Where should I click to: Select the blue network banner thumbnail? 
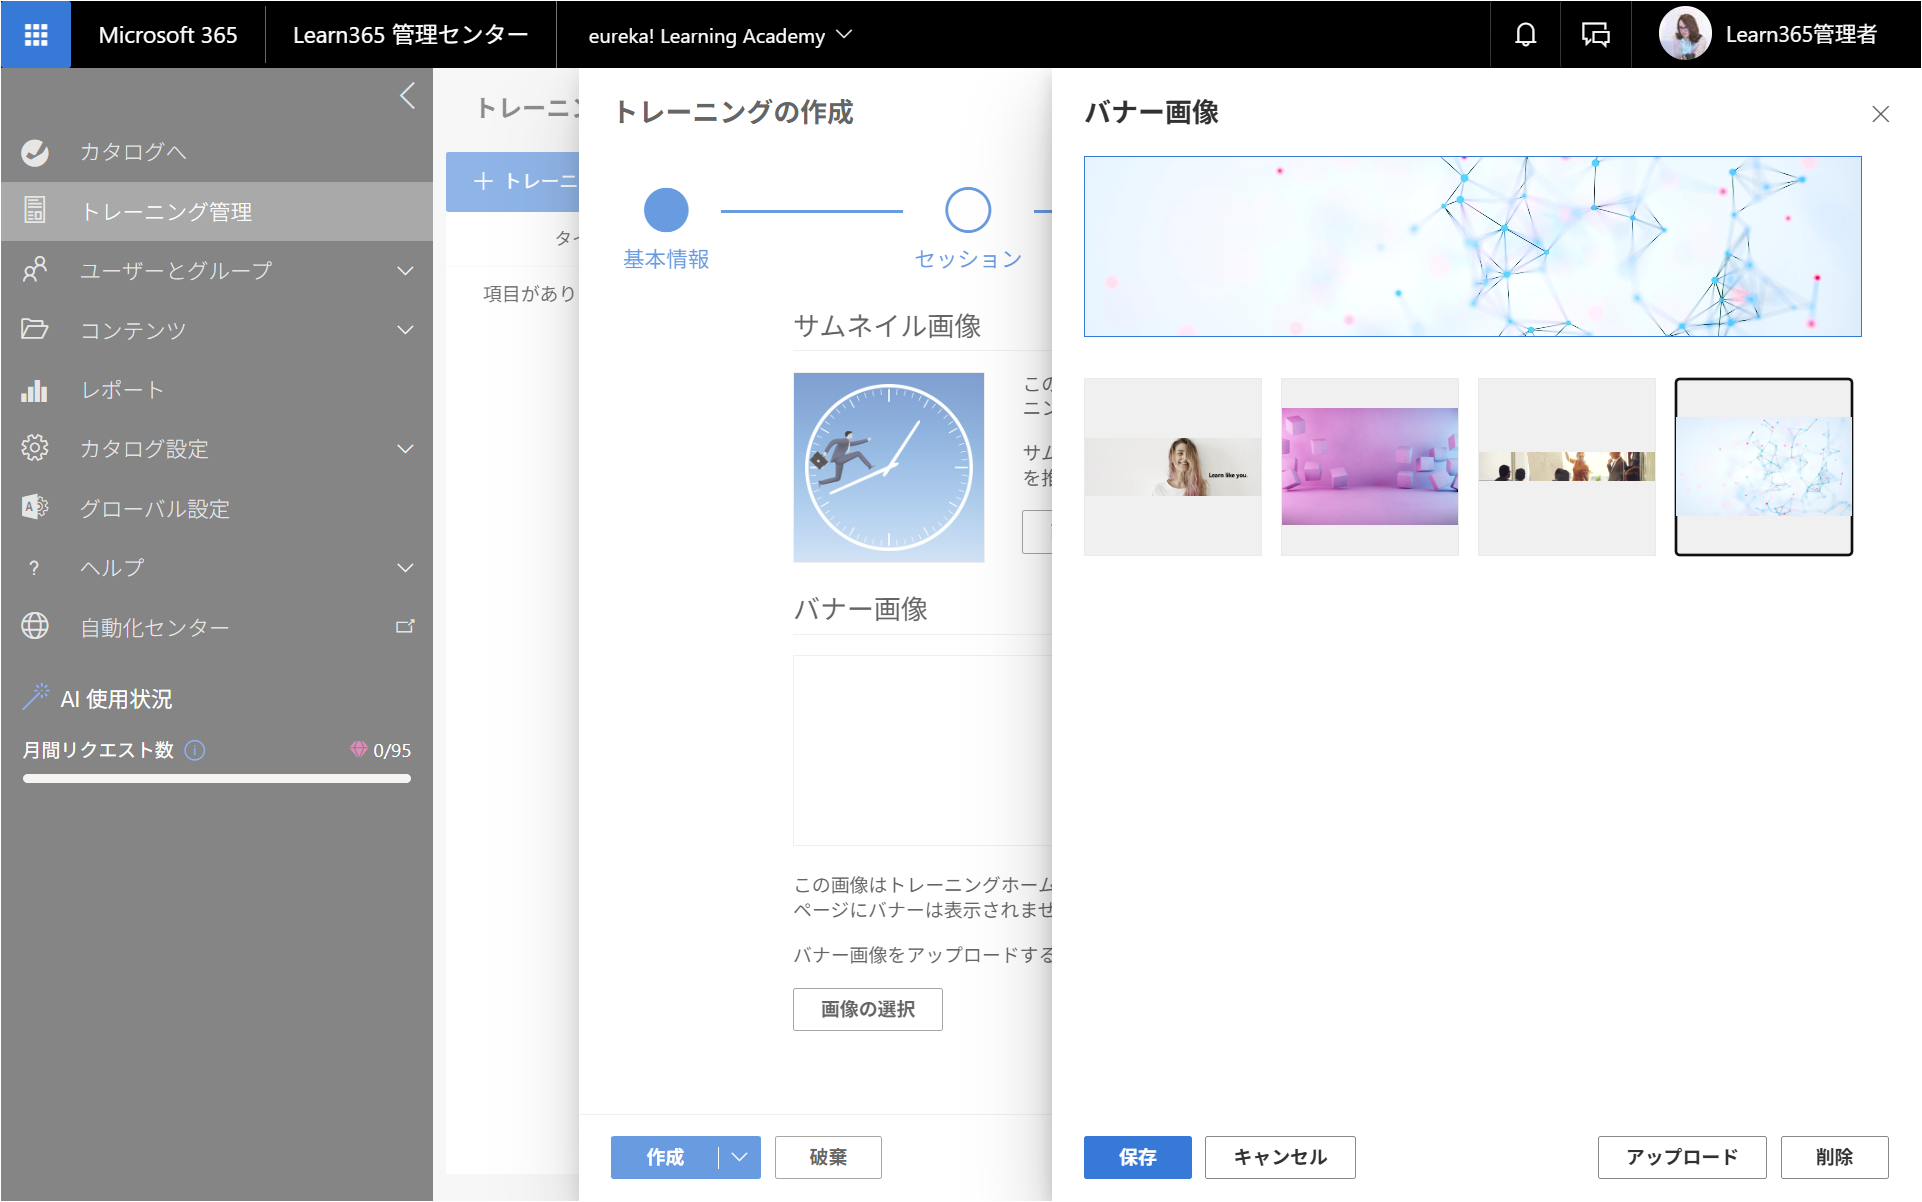click(1764, 467)
